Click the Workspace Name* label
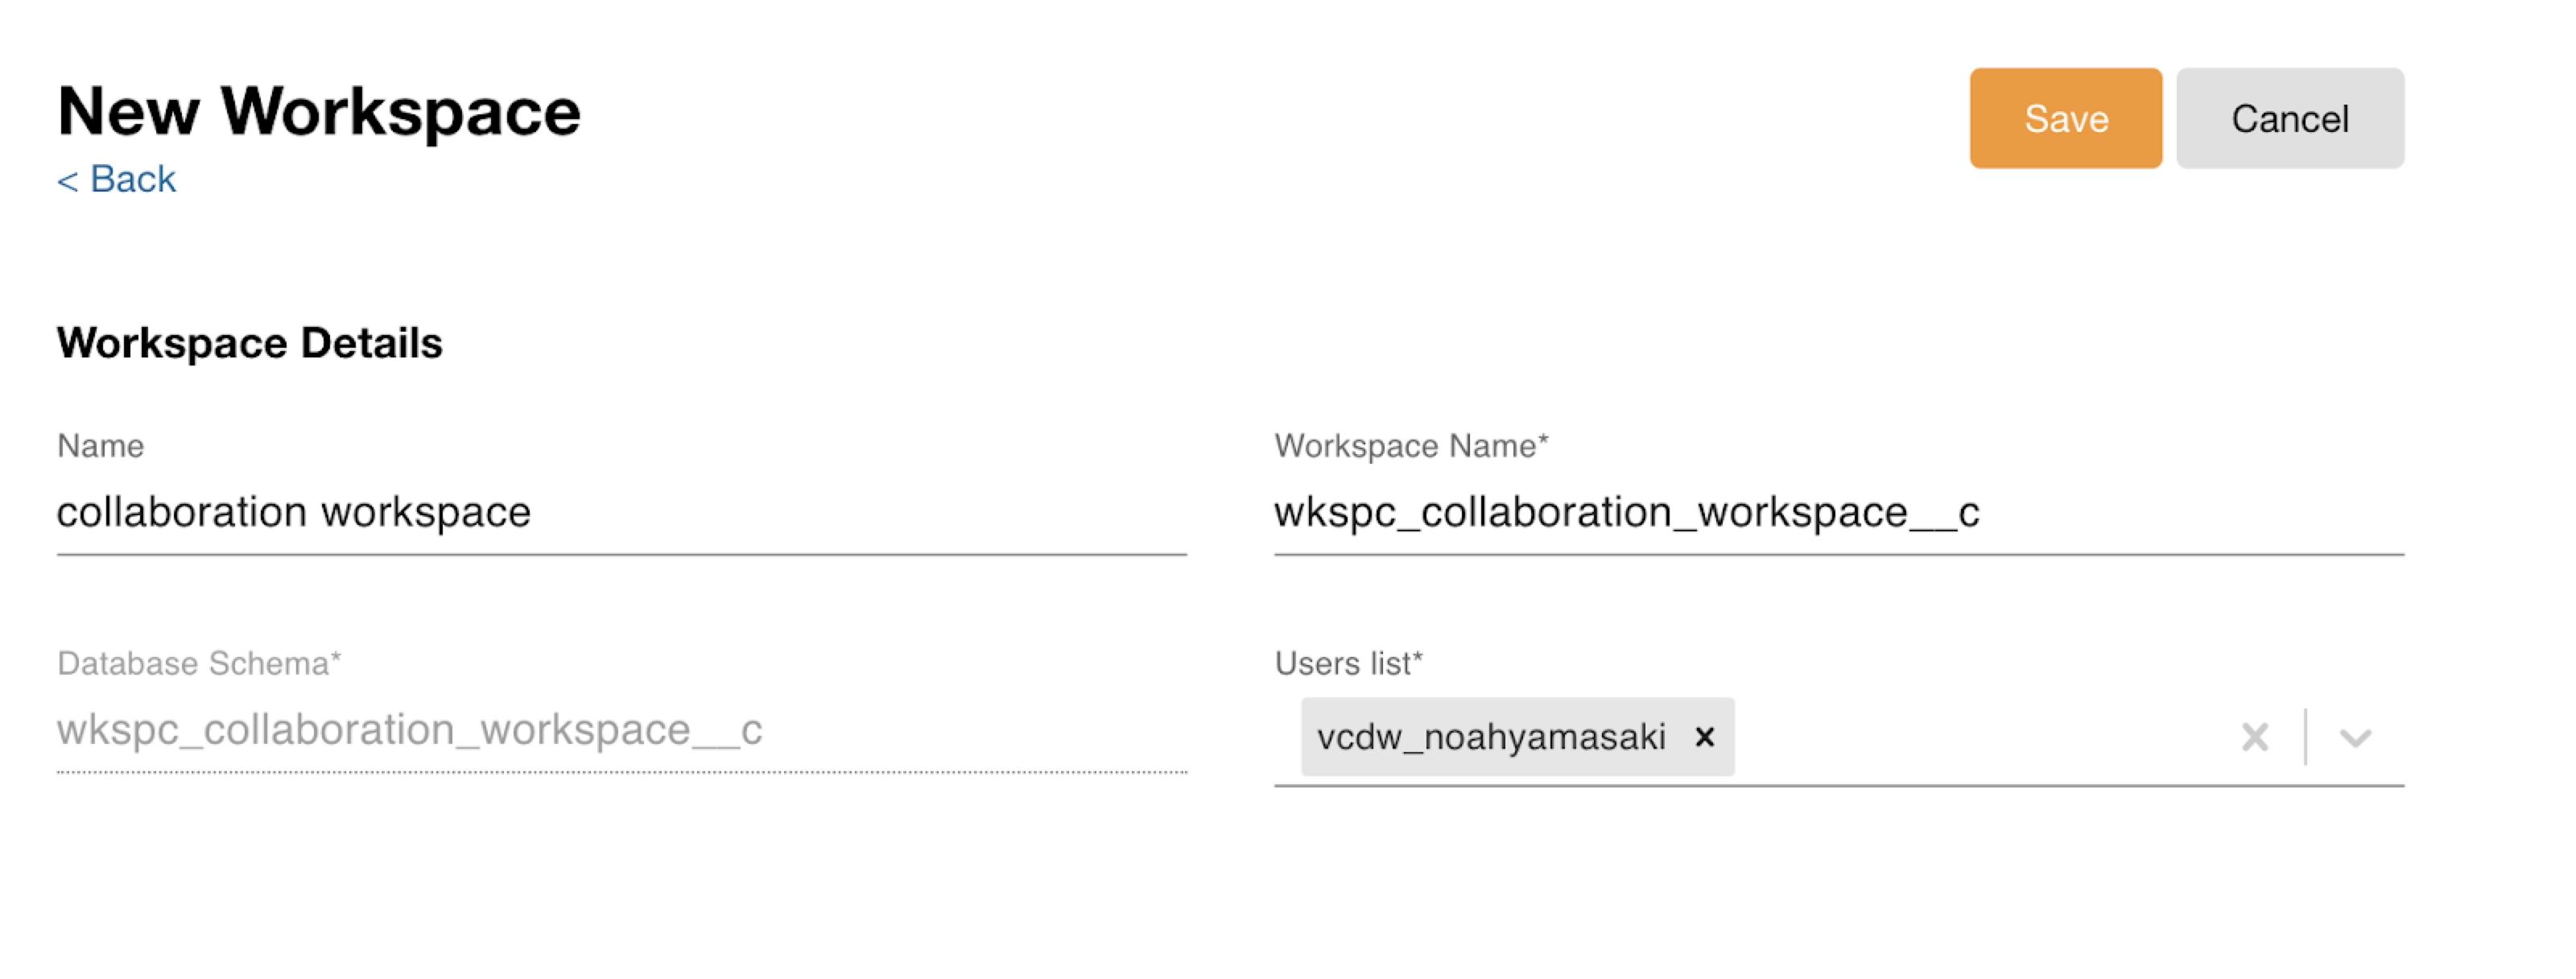The image size is (2576, 979). (1410, 446)
